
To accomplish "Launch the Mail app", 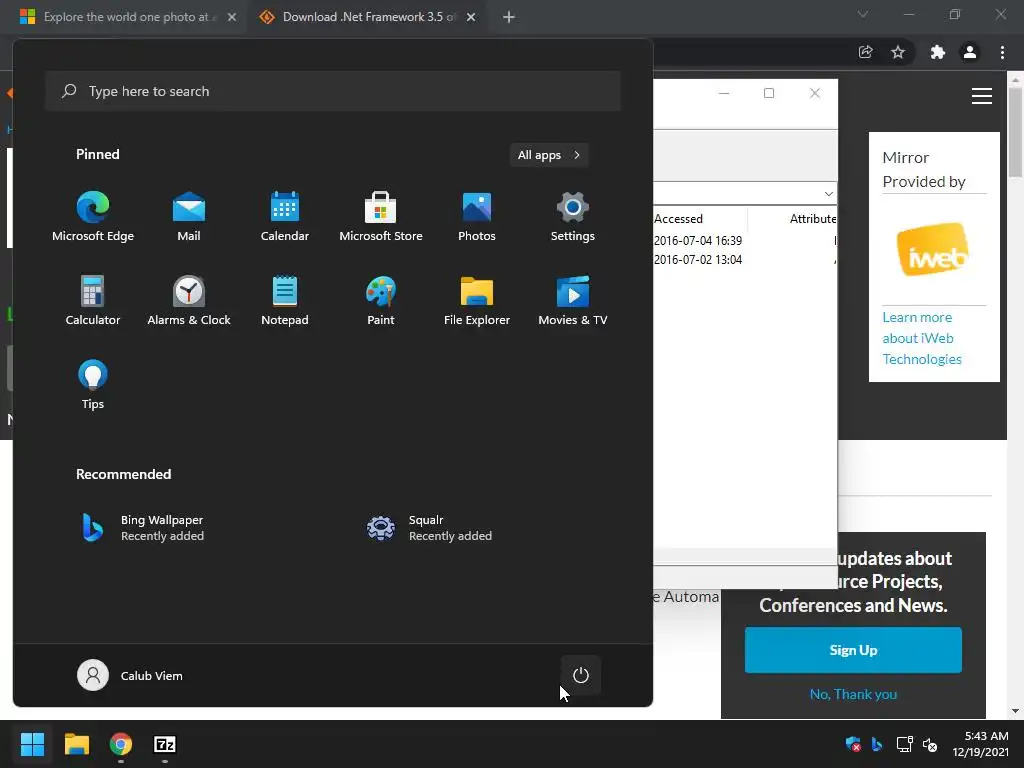I will point(189,217).
